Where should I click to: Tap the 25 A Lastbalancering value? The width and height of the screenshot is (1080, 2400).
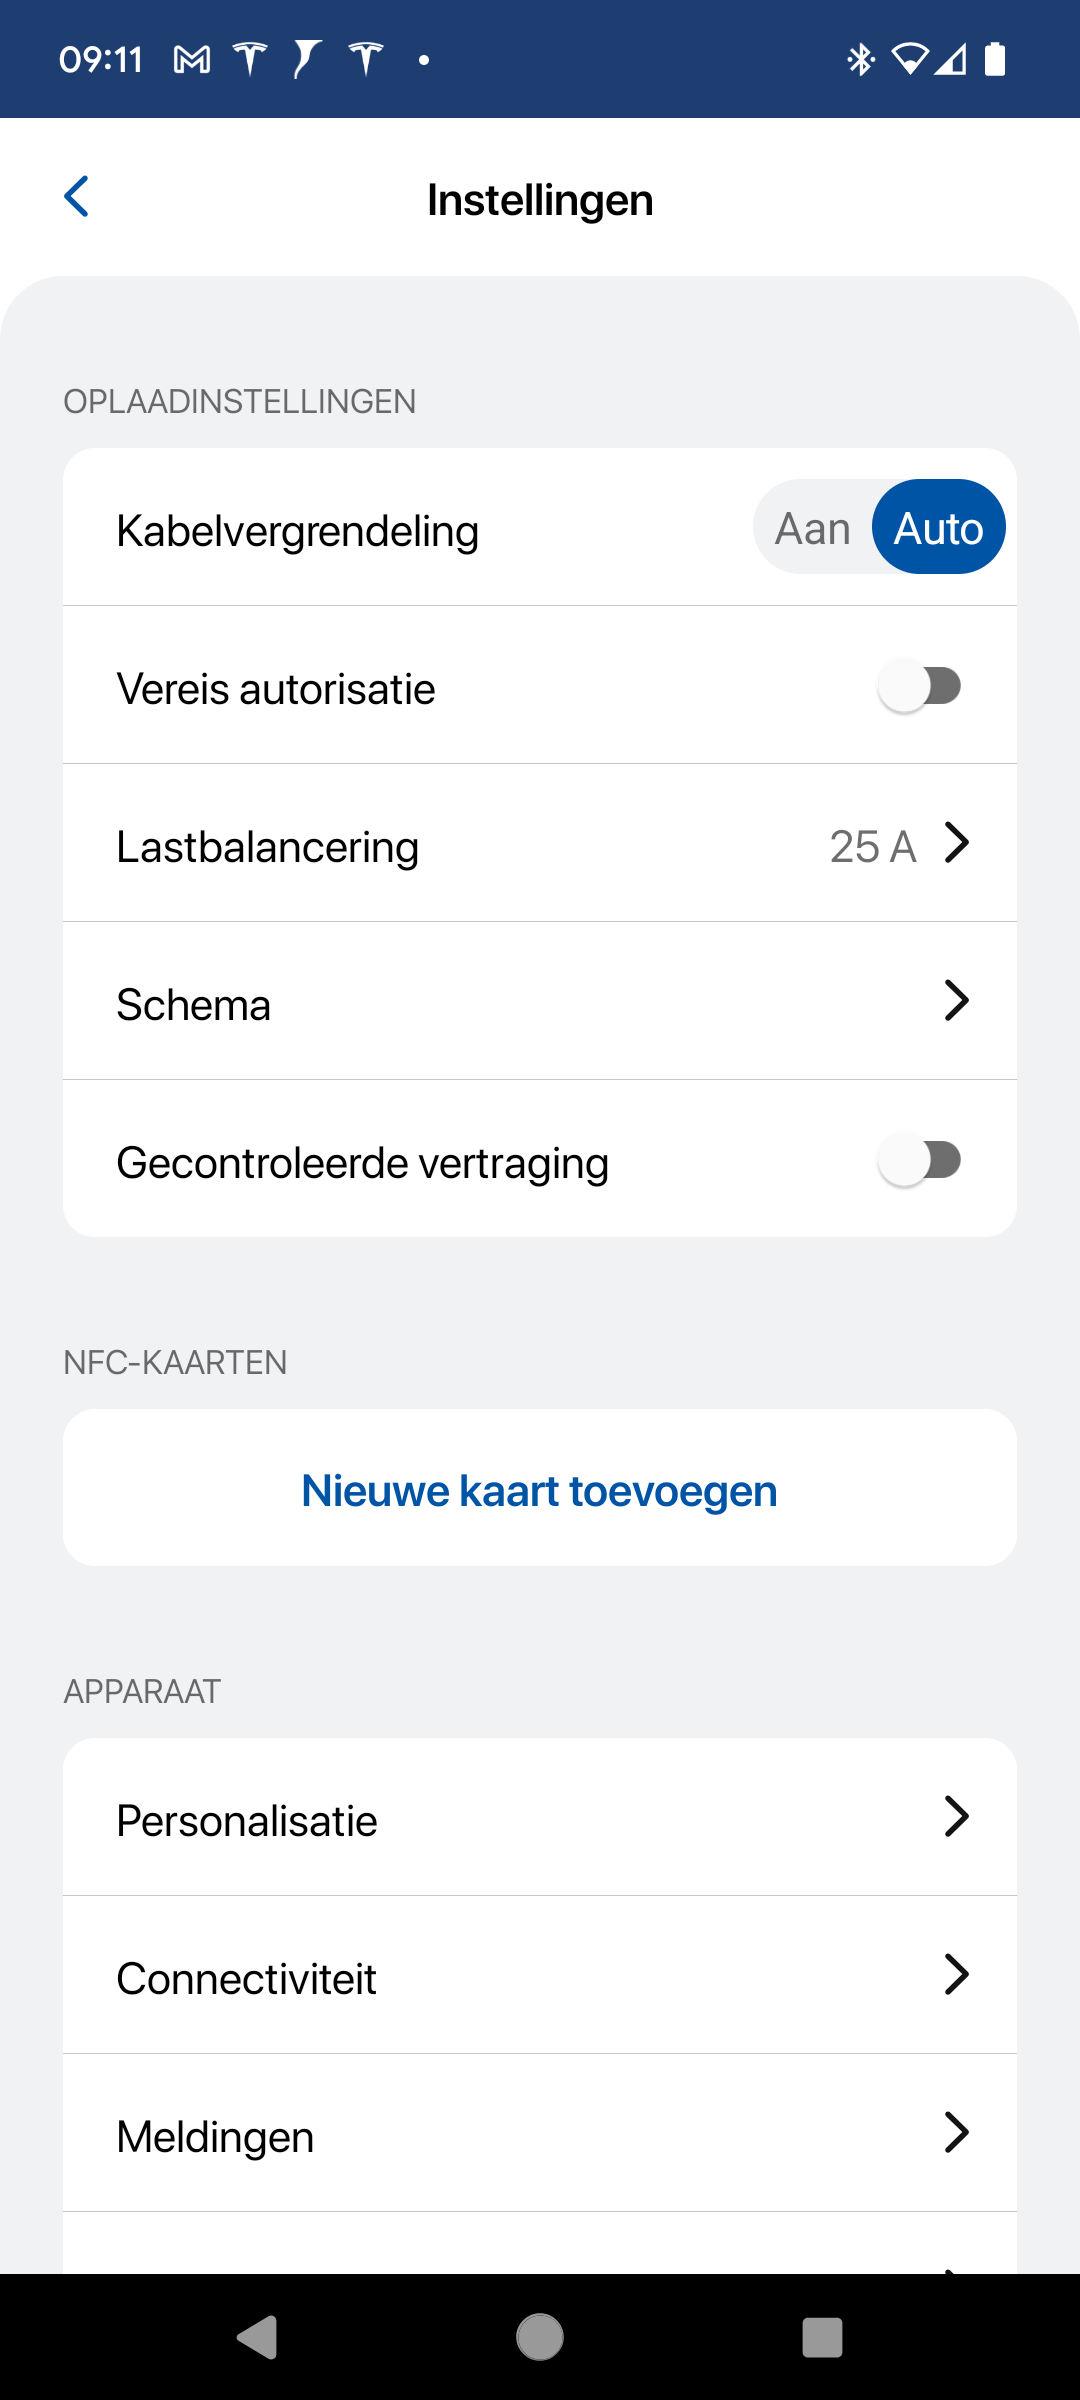pos(873,847)
